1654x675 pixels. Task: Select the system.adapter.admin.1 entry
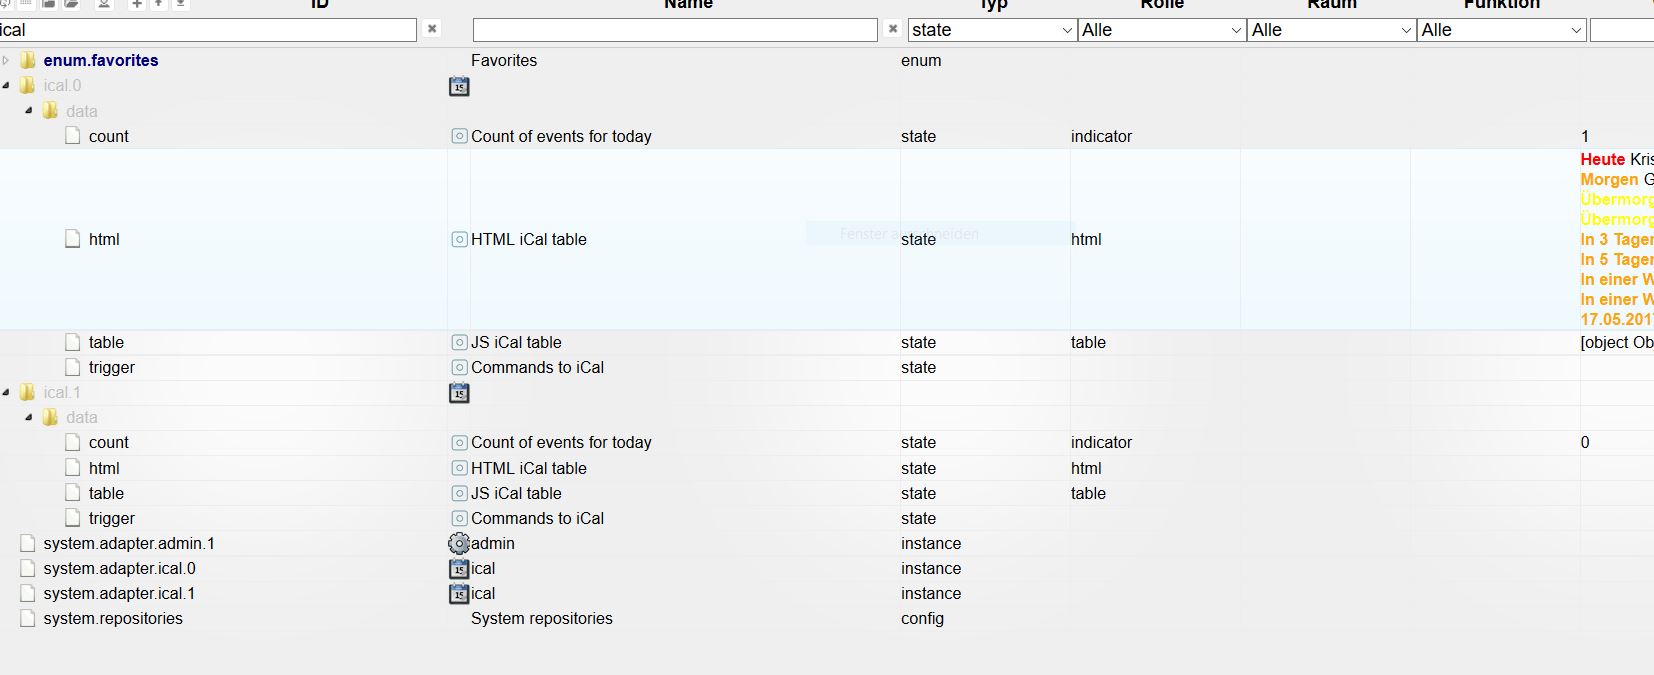(129, 543)
